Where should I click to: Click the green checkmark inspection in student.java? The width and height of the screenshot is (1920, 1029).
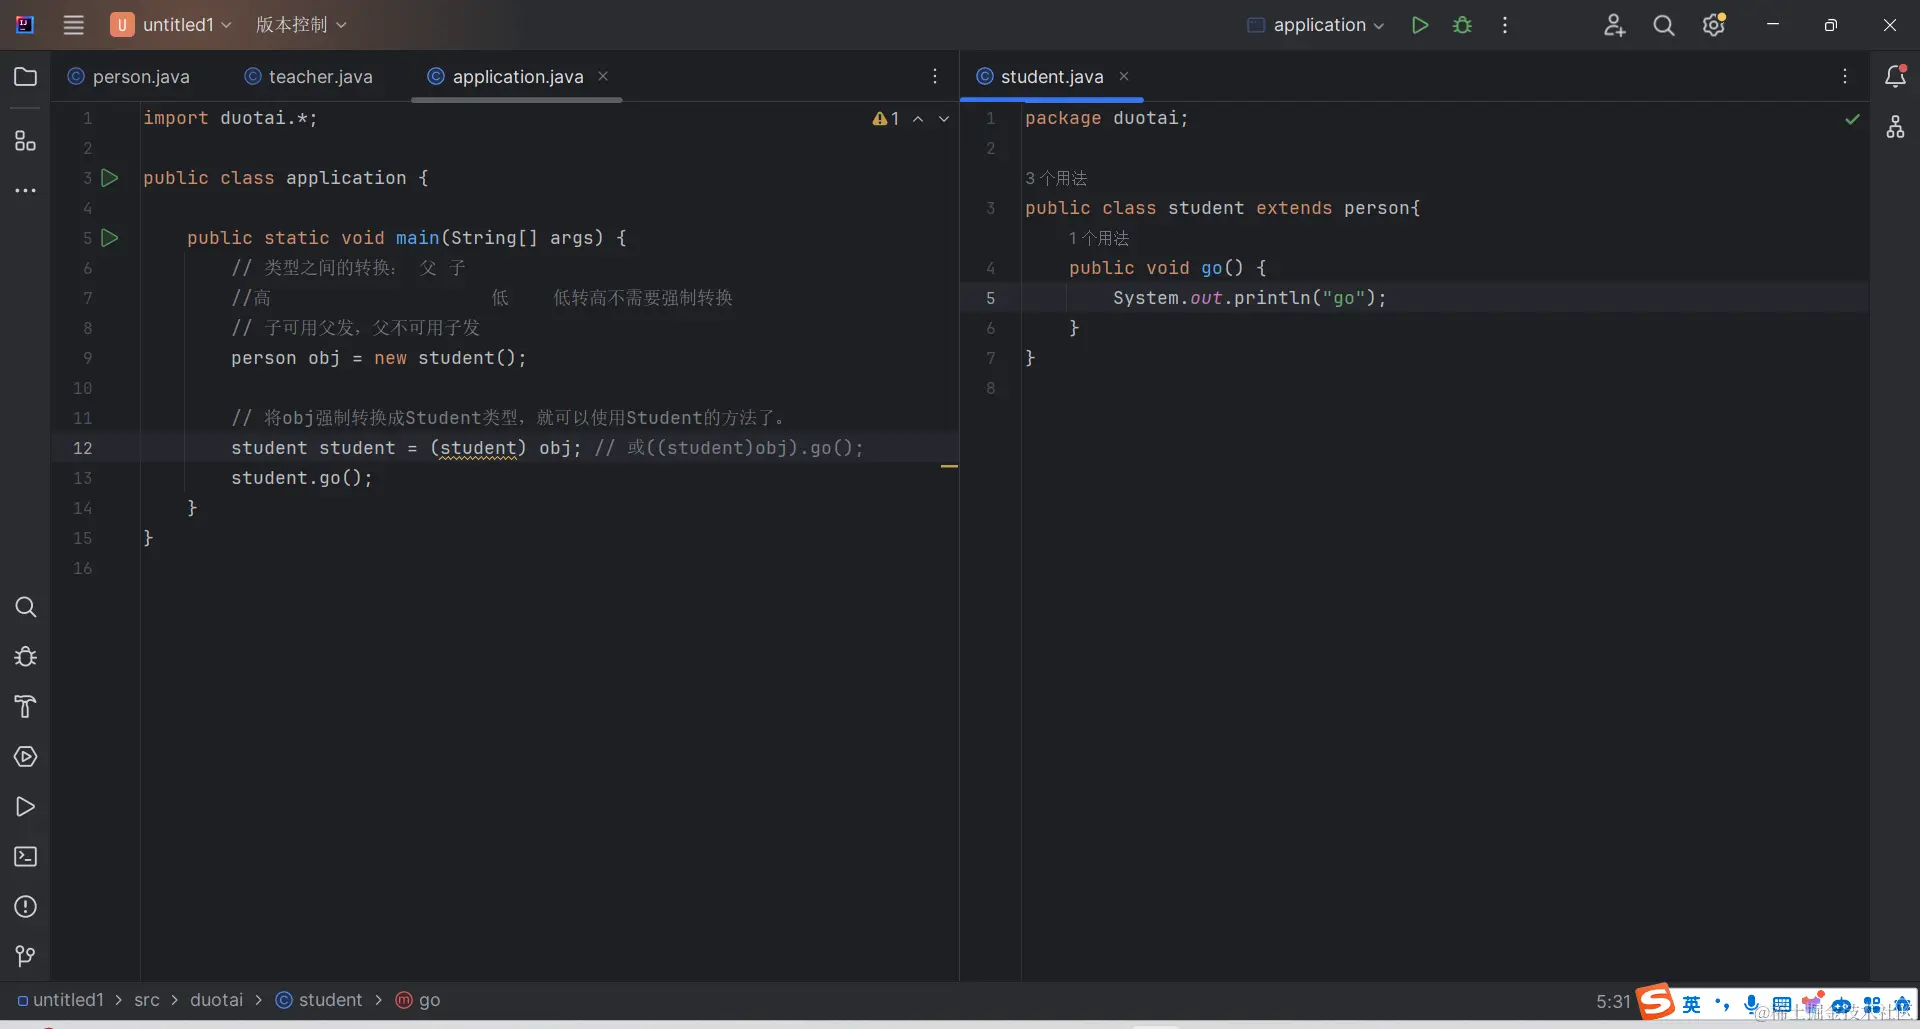1852,119
